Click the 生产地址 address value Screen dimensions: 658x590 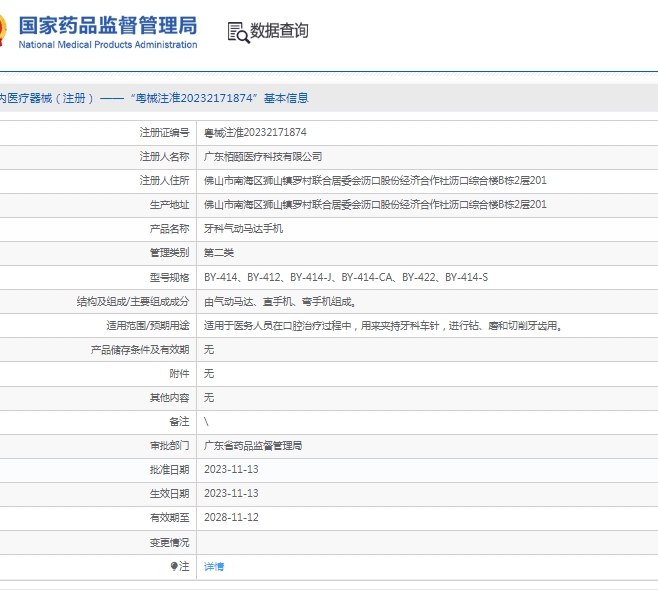(375, 204)
